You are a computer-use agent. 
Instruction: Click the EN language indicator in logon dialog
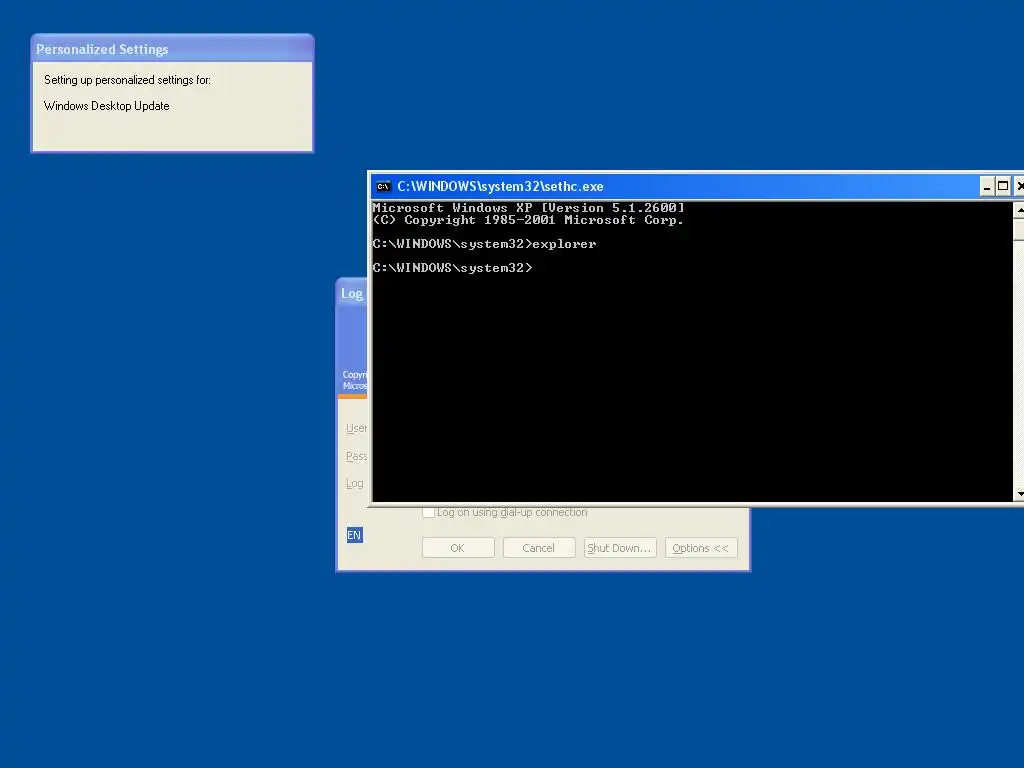(x=354, y=535)
